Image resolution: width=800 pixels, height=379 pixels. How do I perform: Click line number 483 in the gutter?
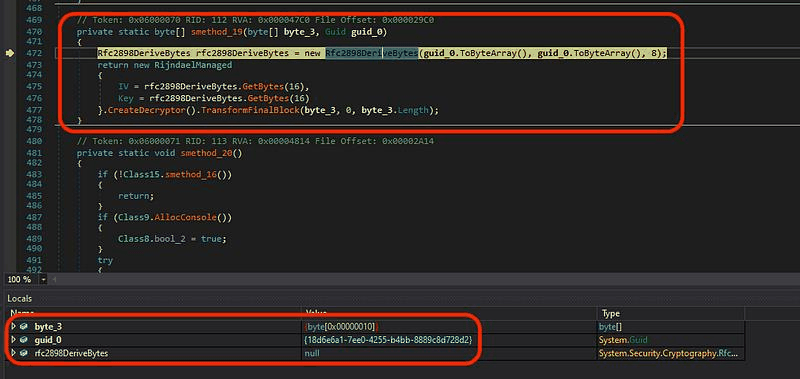pyautogui.click(x=33, y=174)
